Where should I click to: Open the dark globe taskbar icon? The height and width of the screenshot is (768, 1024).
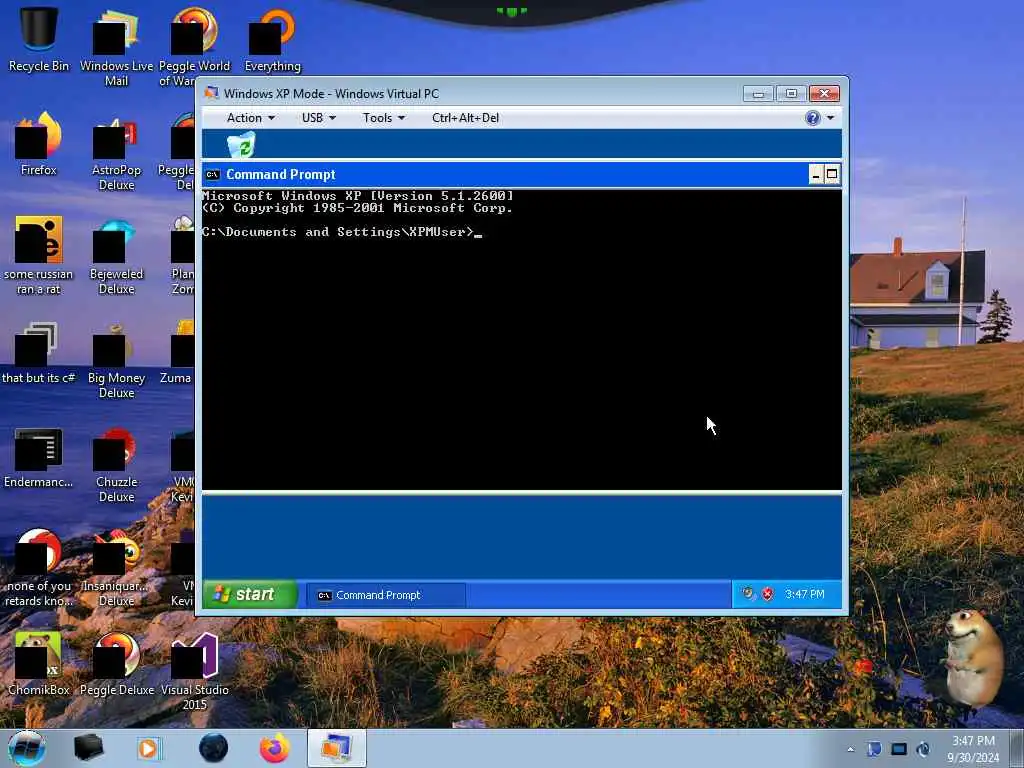tap(213, 748)
